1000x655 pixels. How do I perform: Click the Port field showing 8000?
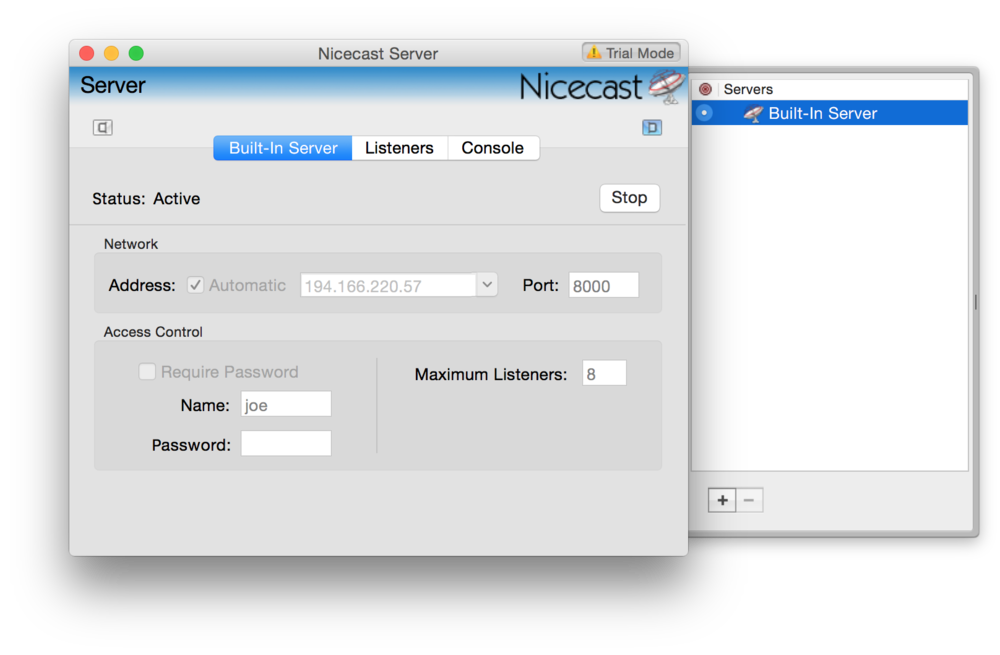coord(603,285)
